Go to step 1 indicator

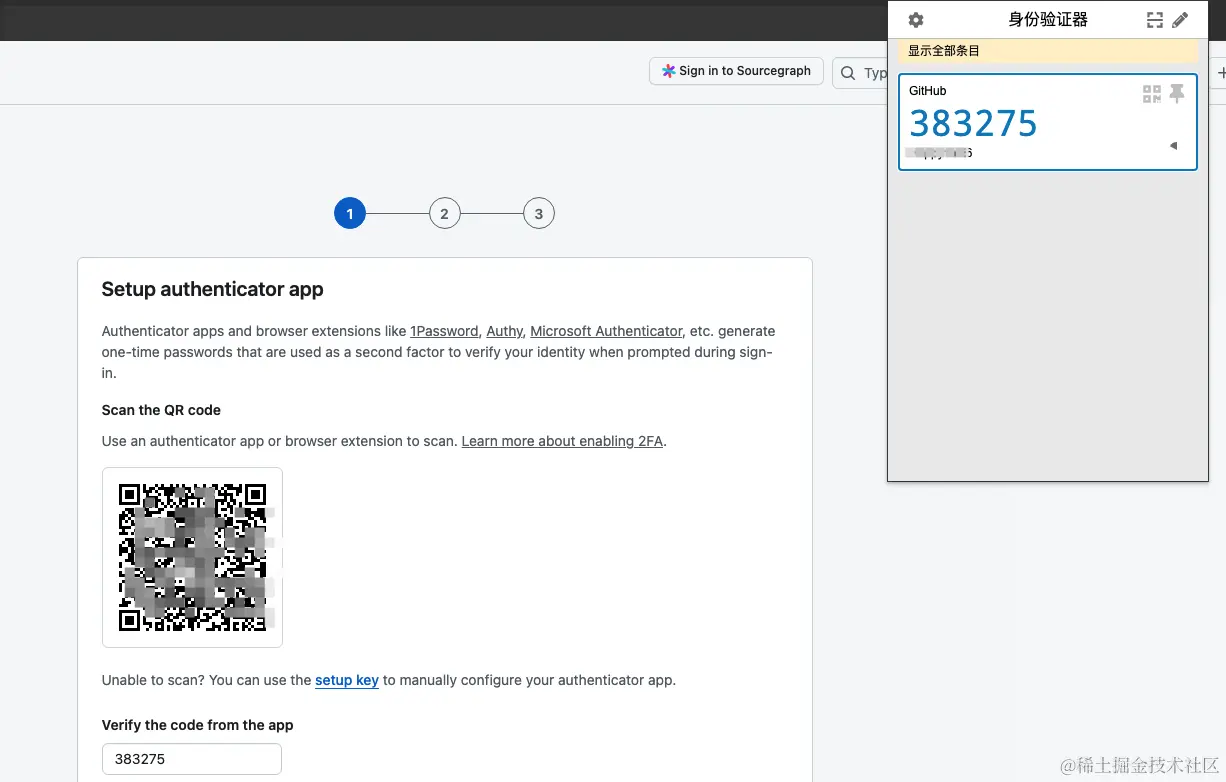350,213
